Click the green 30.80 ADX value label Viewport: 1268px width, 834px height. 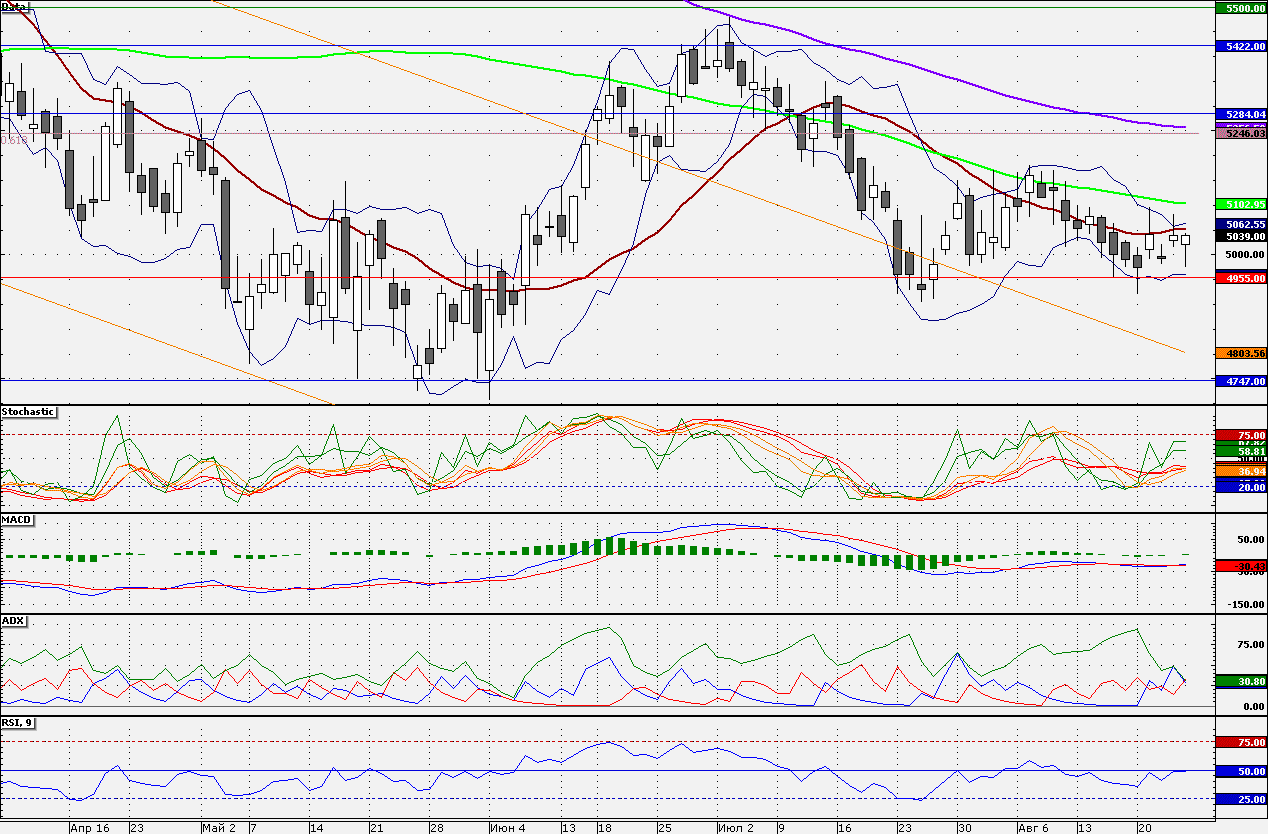(x=1241, y=681)
